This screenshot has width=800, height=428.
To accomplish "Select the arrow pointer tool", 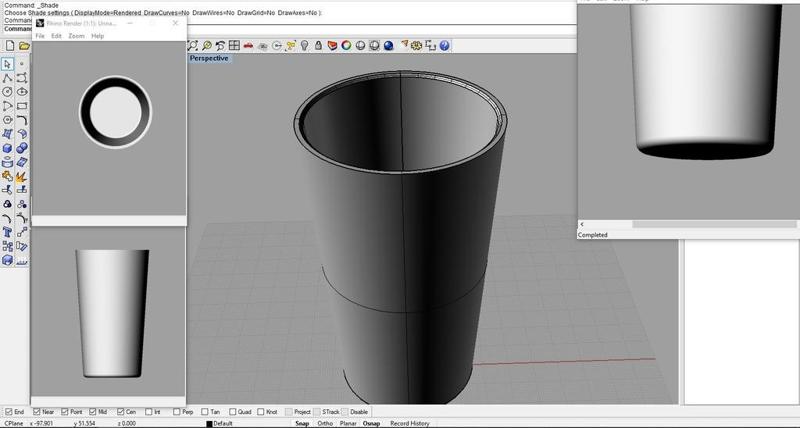I will click(8, 64).
